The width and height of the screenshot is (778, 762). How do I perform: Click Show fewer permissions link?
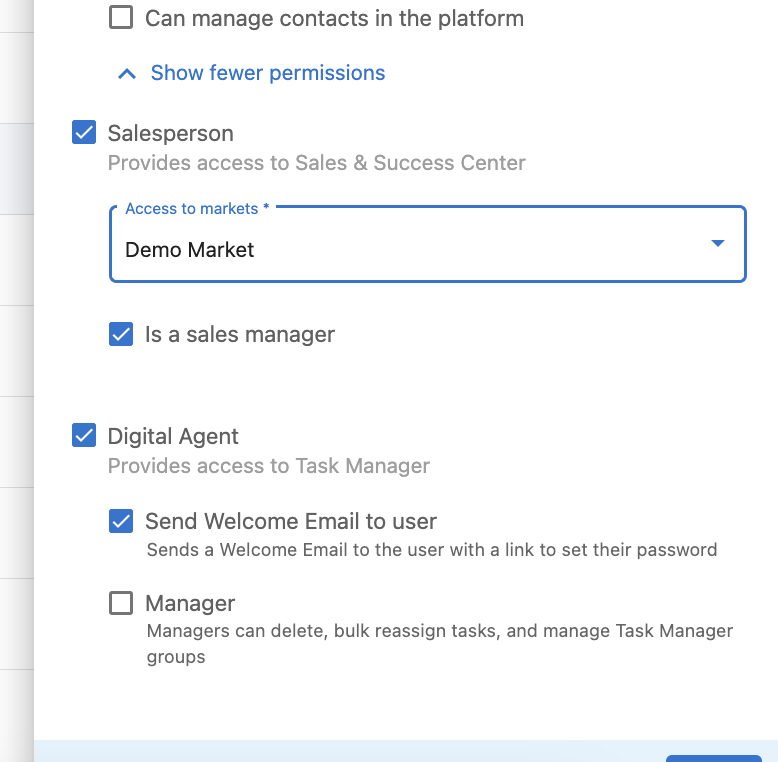point(268,73)
